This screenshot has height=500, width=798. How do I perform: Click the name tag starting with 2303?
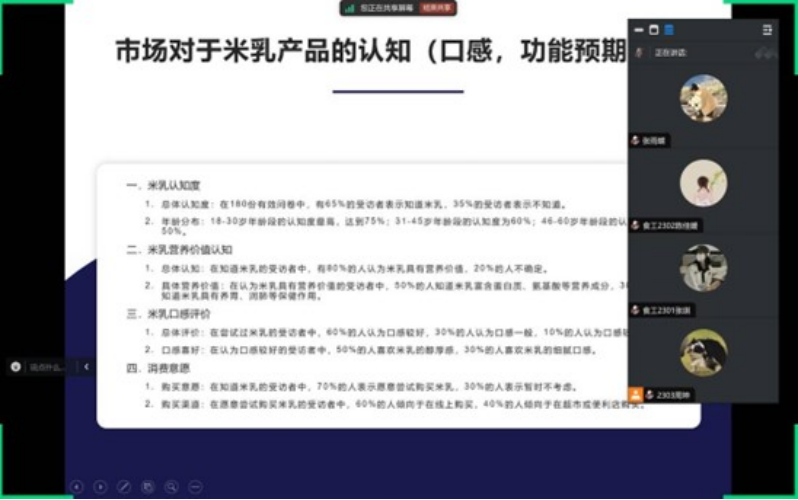[669, 395]
